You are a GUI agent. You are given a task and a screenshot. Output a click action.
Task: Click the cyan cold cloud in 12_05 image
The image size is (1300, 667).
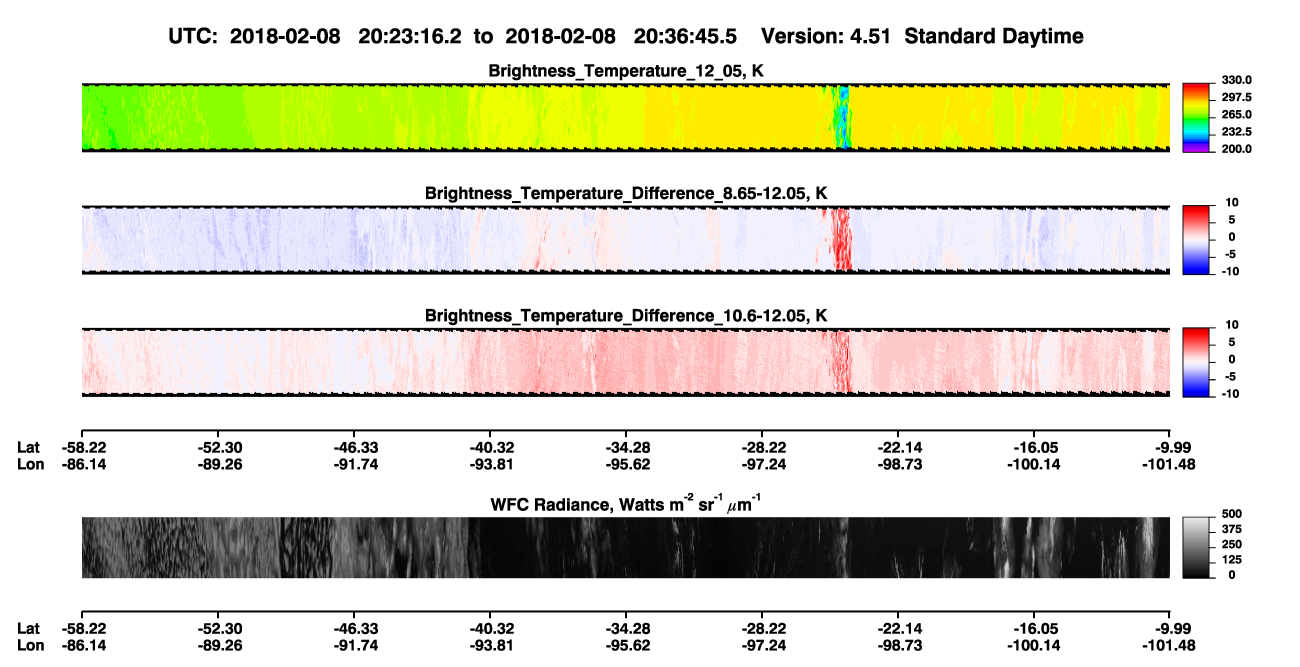click(x=842, y=117)
